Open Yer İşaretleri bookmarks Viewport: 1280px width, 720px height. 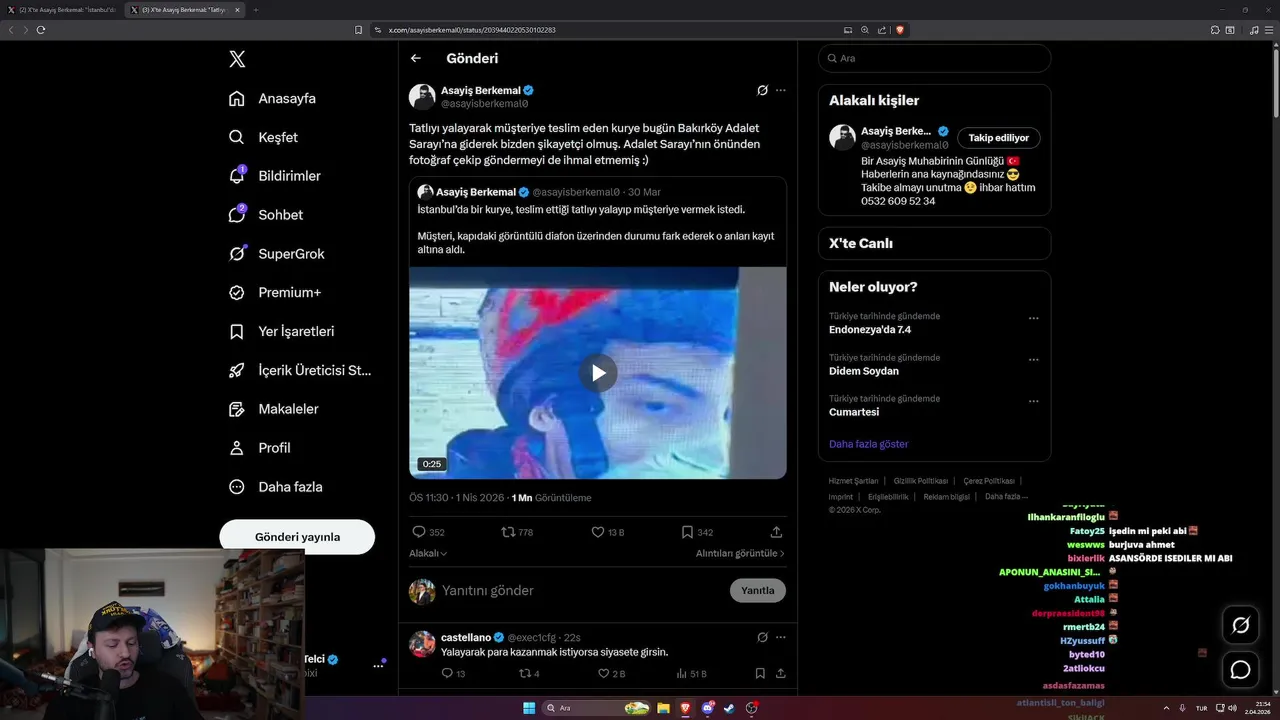click(x=282, y=331)
